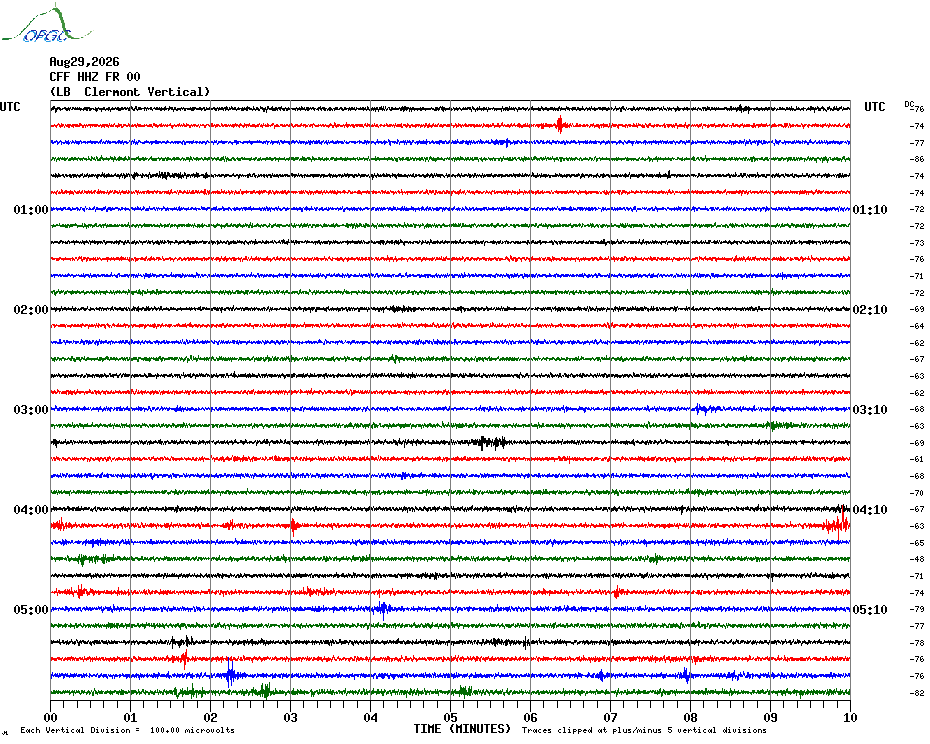Image resolution: width=930 pixels, height=744 pixels.
Task: Click the LB Clermont Vertical title
Action: 130,92
